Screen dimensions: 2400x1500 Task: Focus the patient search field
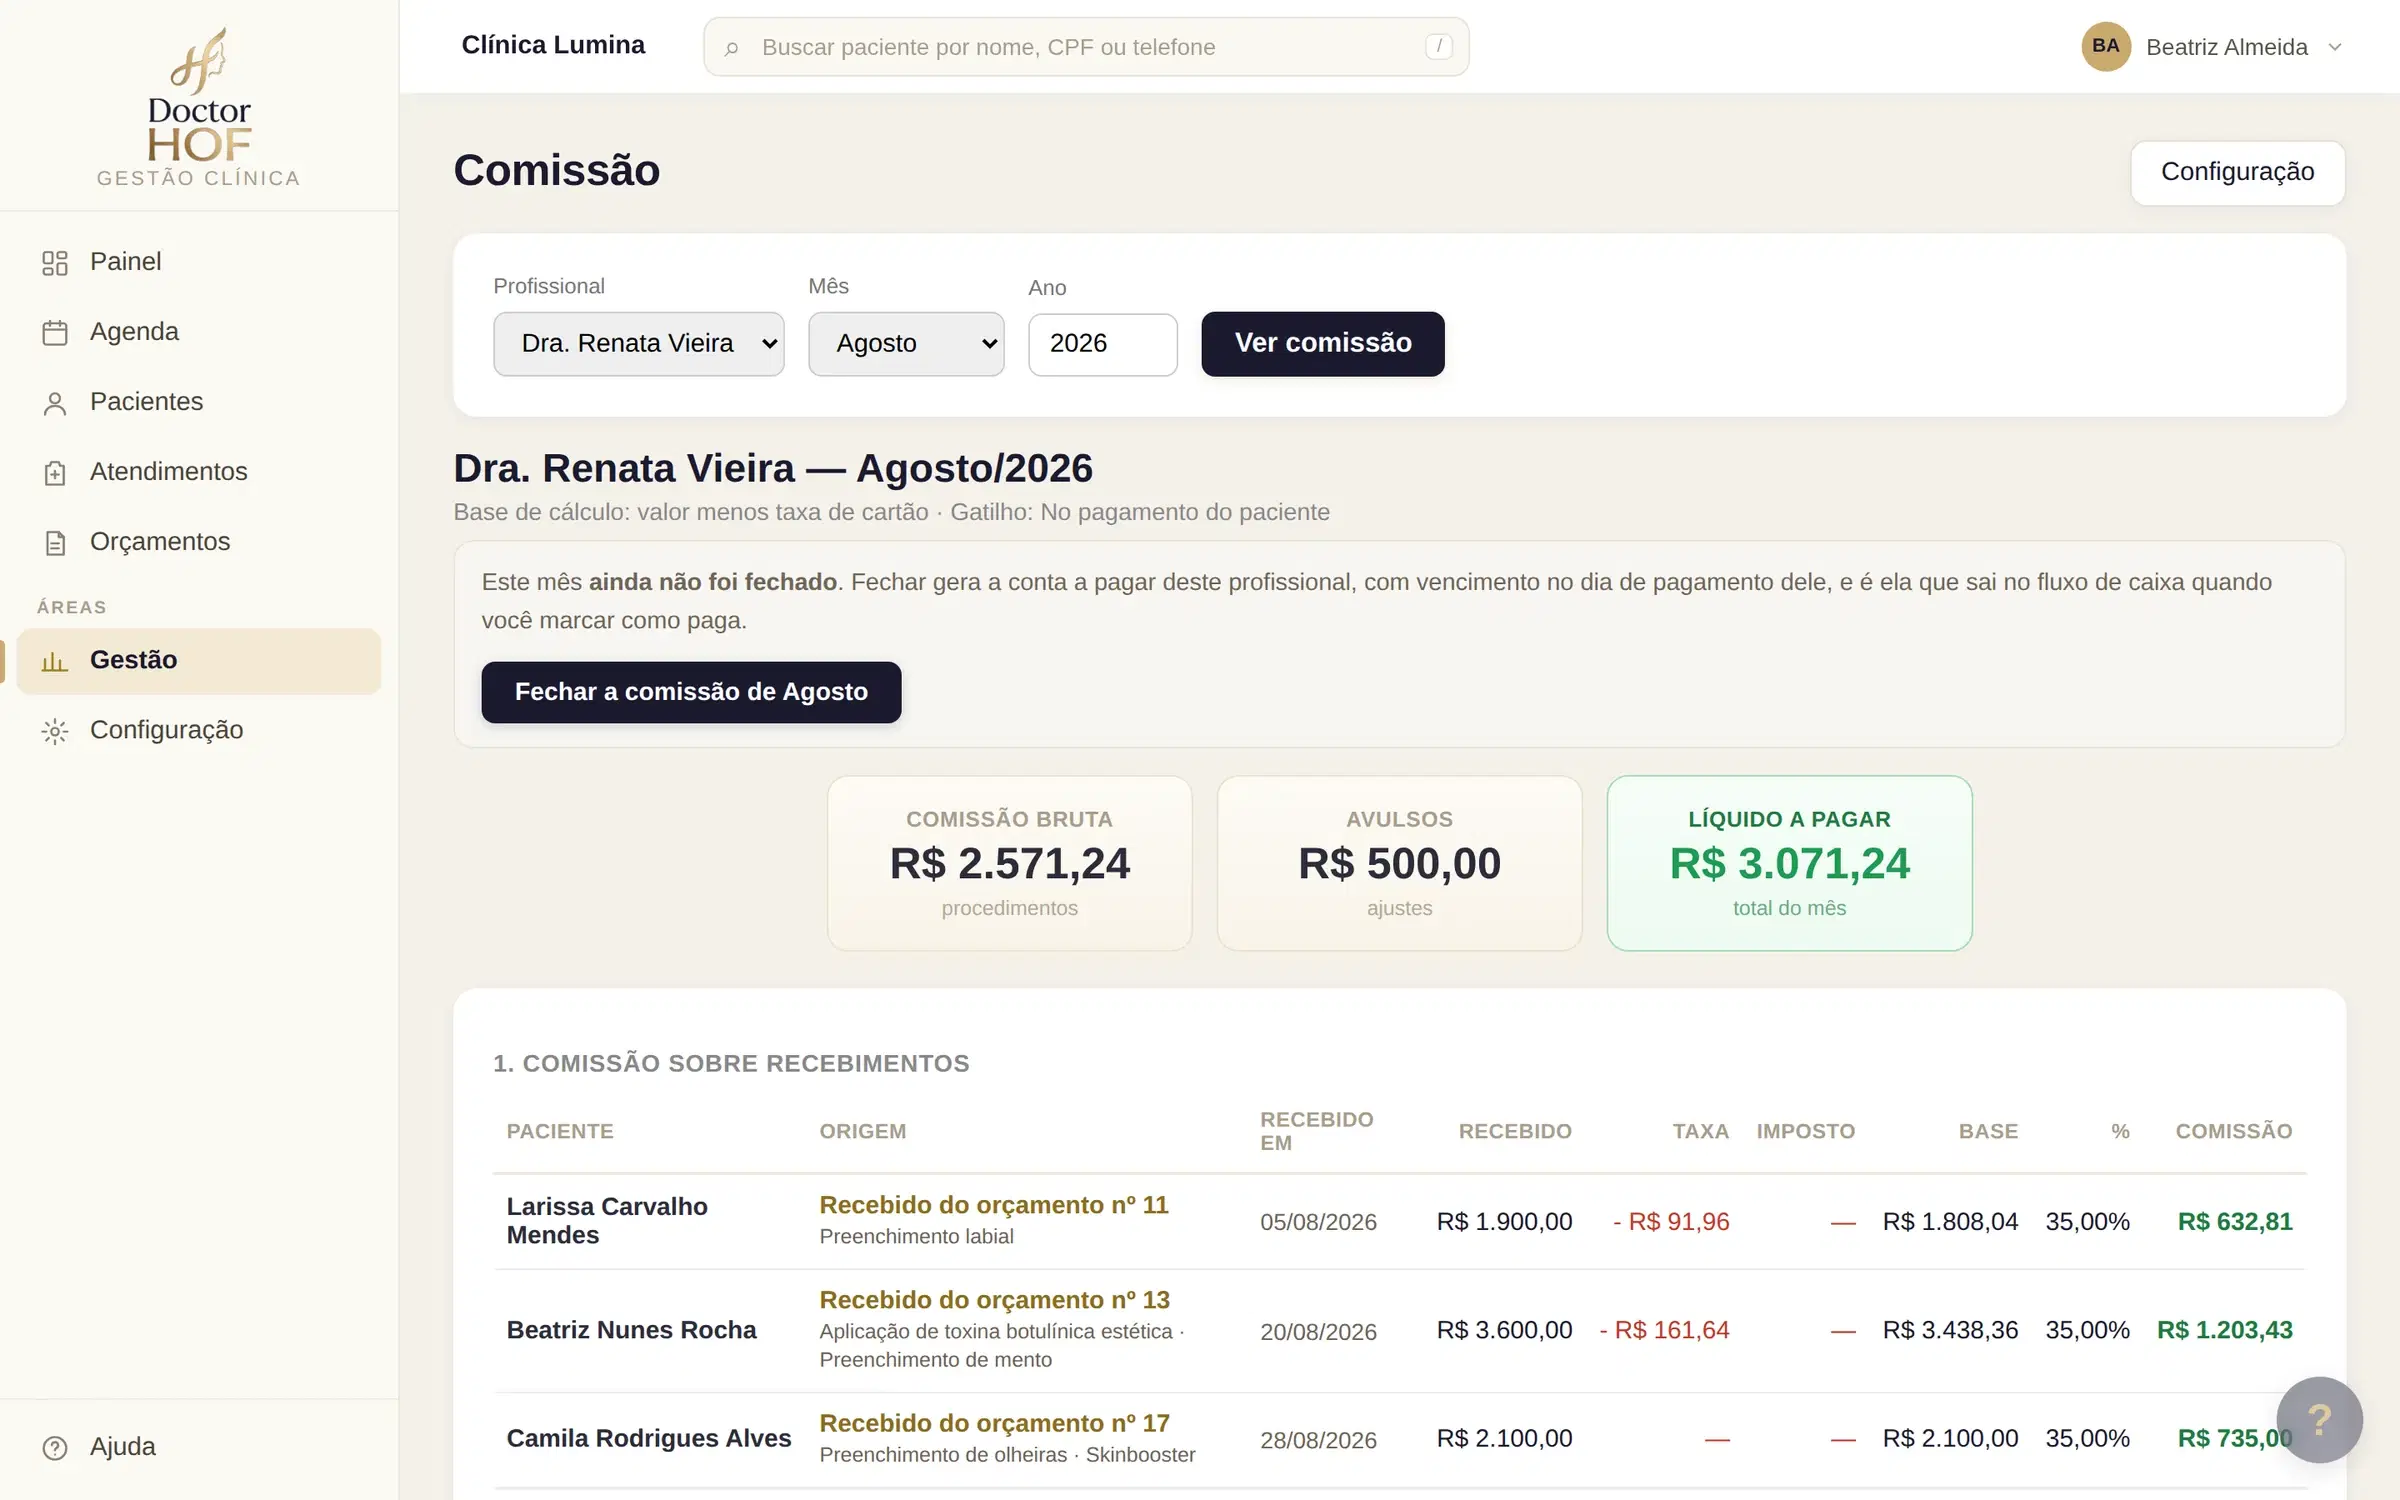coord(1086,47)
